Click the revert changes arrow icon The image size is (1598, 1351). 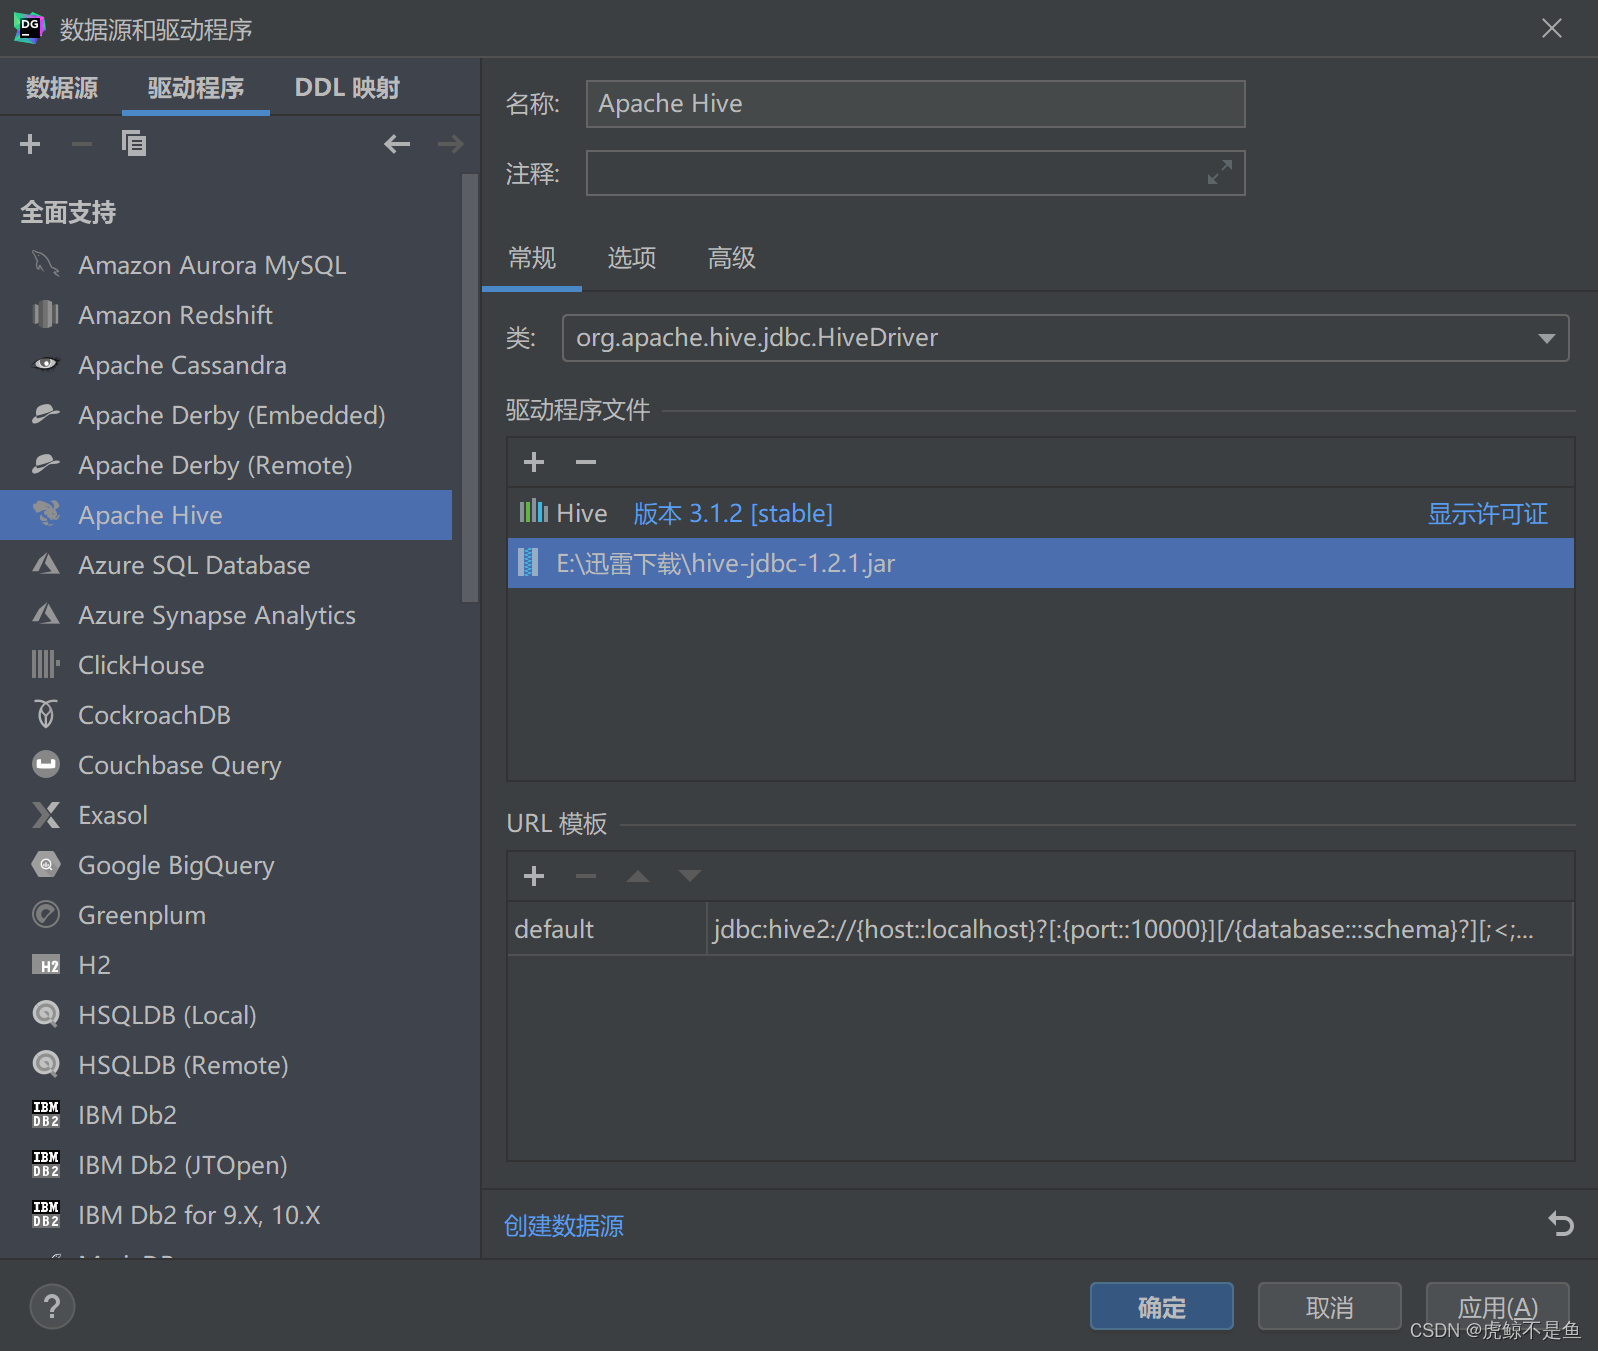pyautogui.click(x=1561, y=1224)
